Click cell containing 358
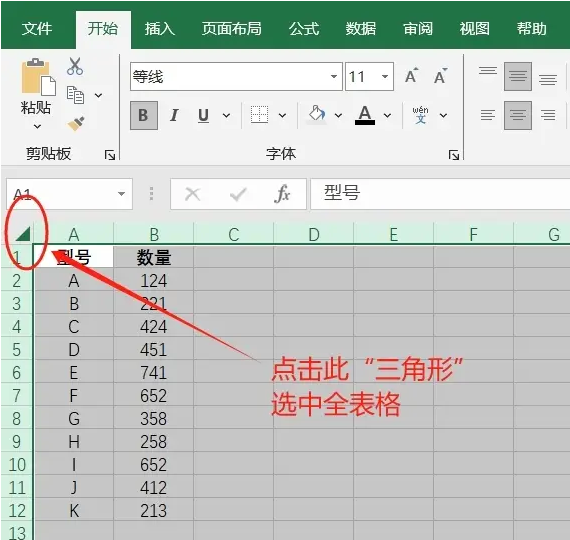Screen dimensions: 570x540 pyautogui.click(x=154, y=418)
